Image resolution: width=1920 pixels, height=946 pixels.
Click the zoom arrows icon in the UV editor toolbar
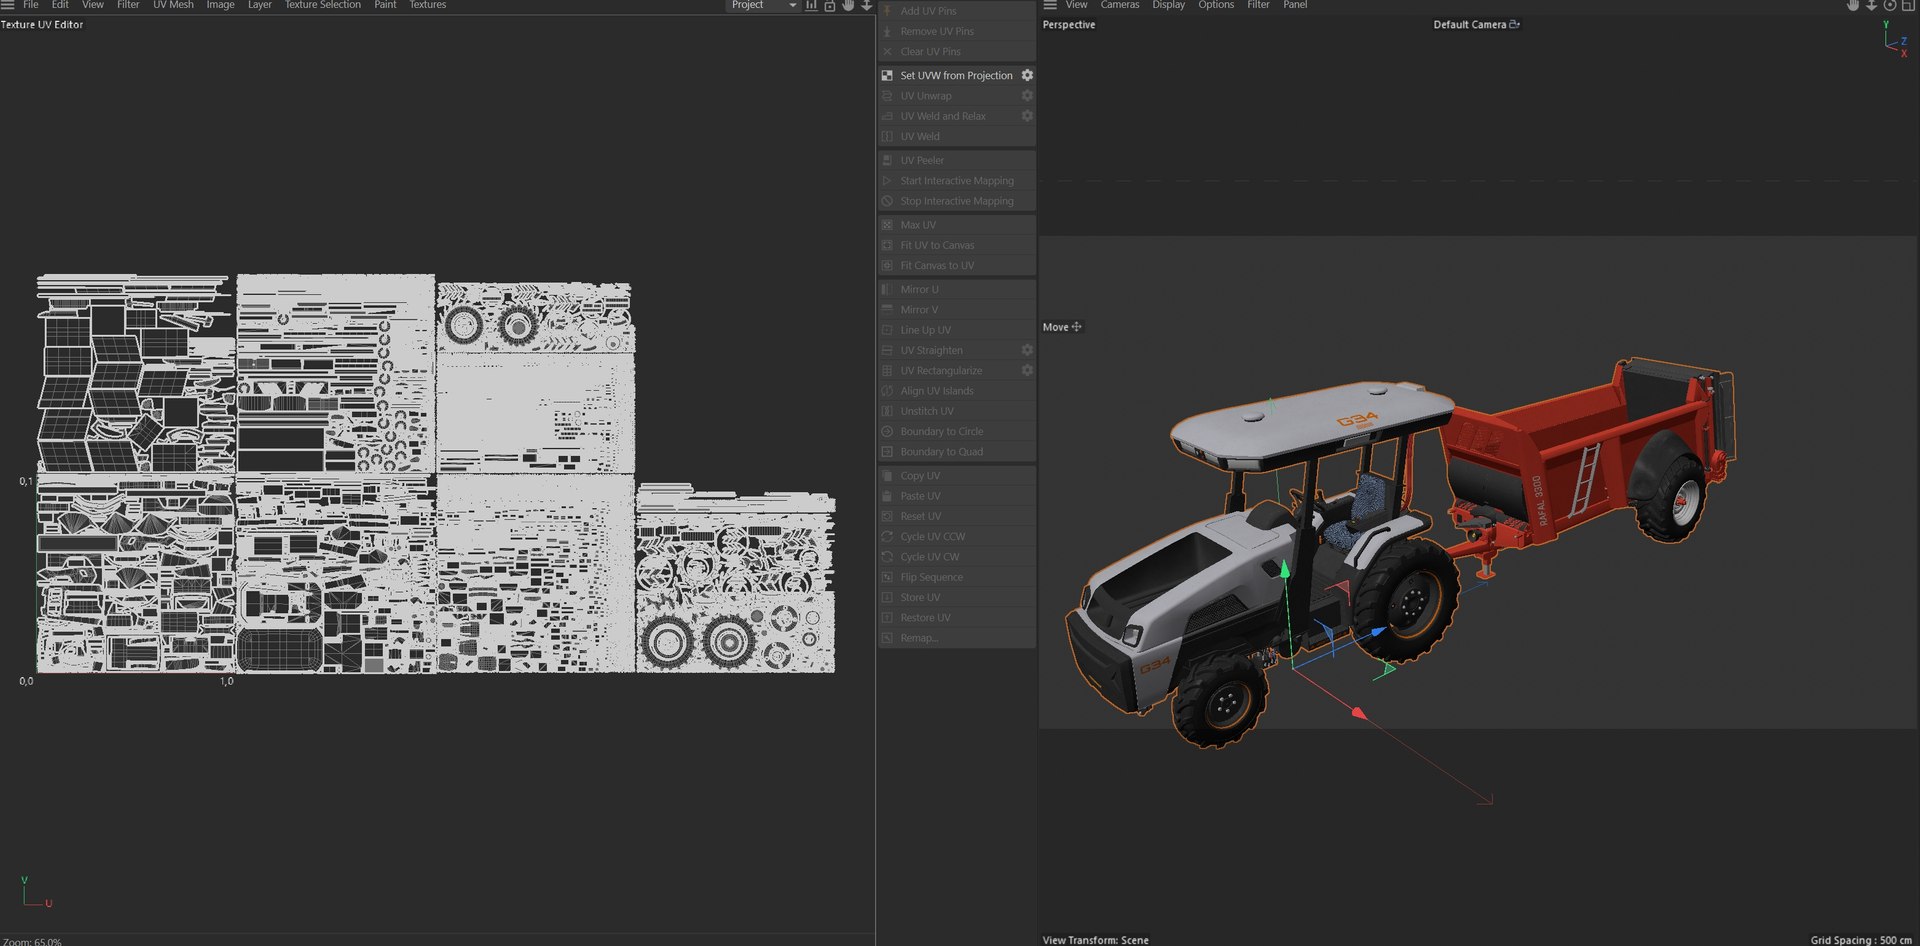(x=866, y=5)
